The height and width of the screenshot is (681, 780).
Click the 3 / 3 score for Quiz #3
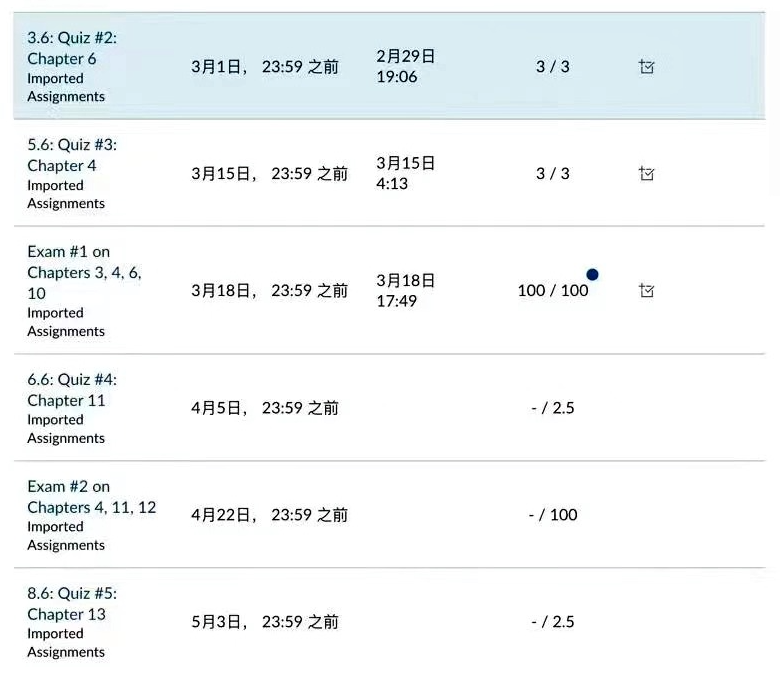553,174
